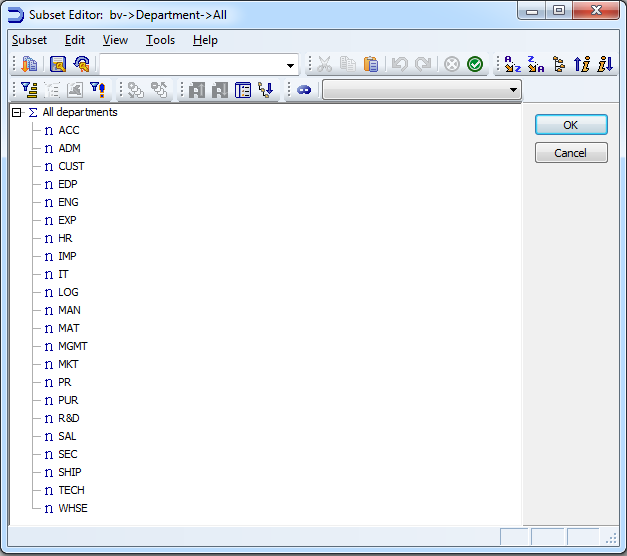Select the MKT element
Screen dimensions: 627x556
(68, 364)
